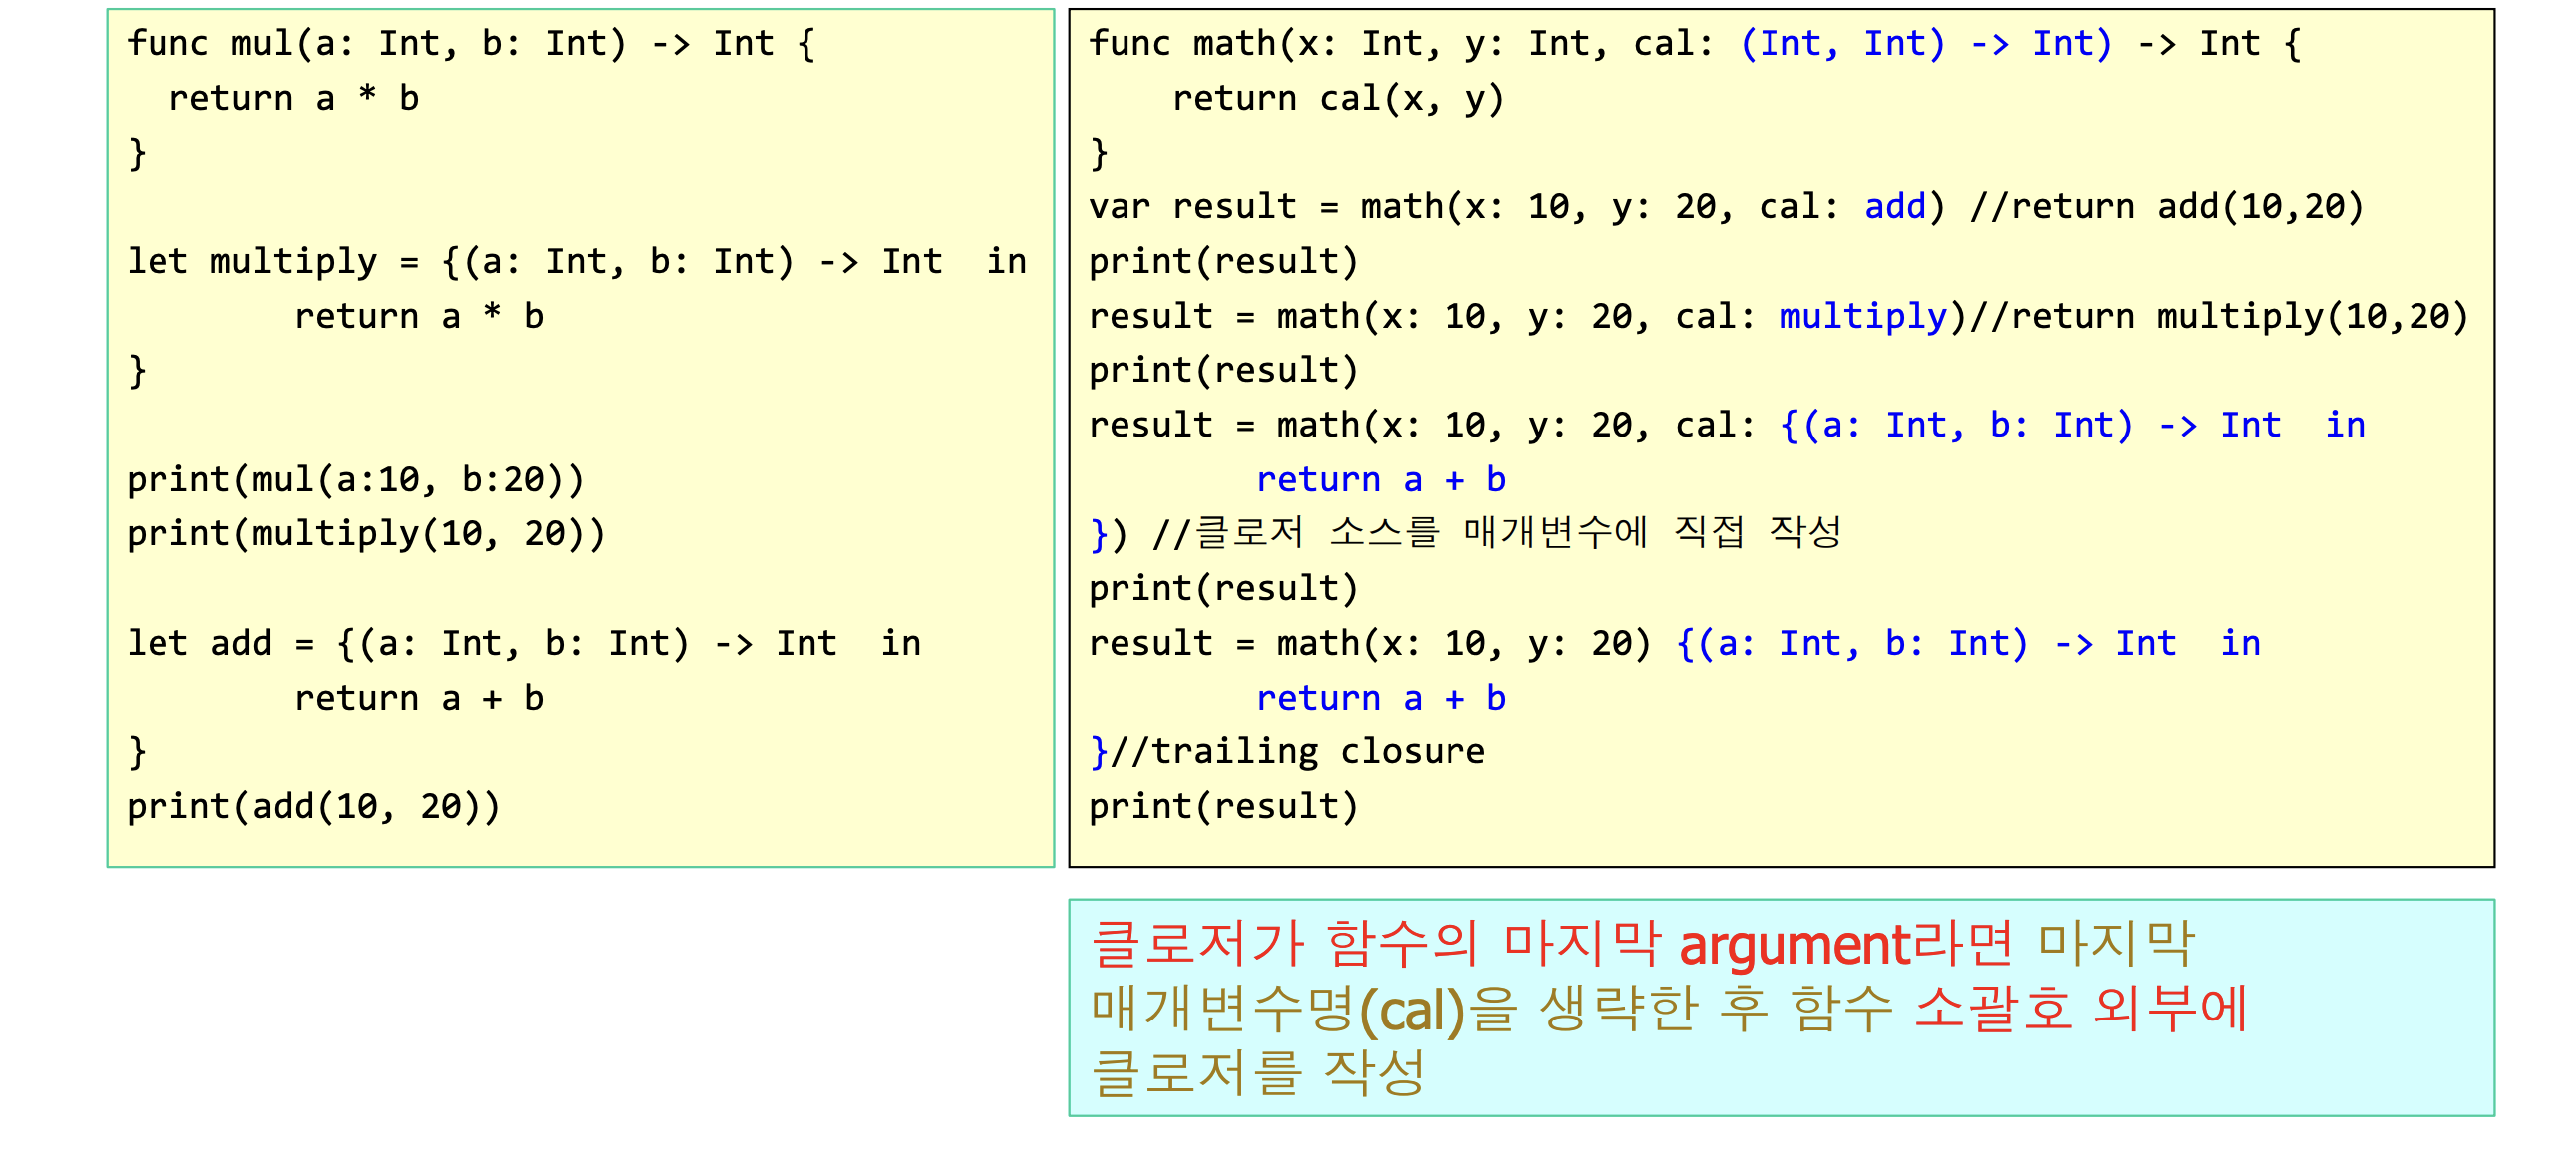Click the 'print(mul(a:10, b:20))' line
The height and width of the screenshot is (1166, 2576).
pos(355,480)
